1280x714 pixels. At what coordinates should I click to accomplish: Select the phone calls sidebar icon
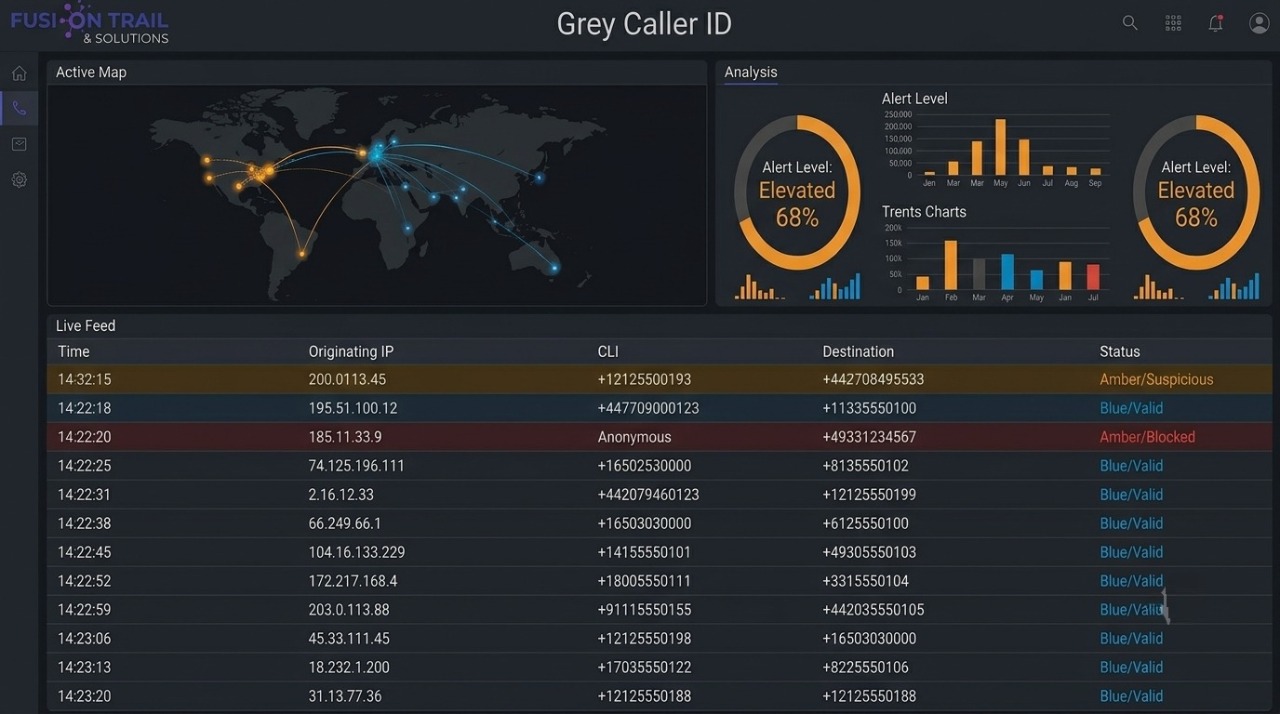point(19,108)
